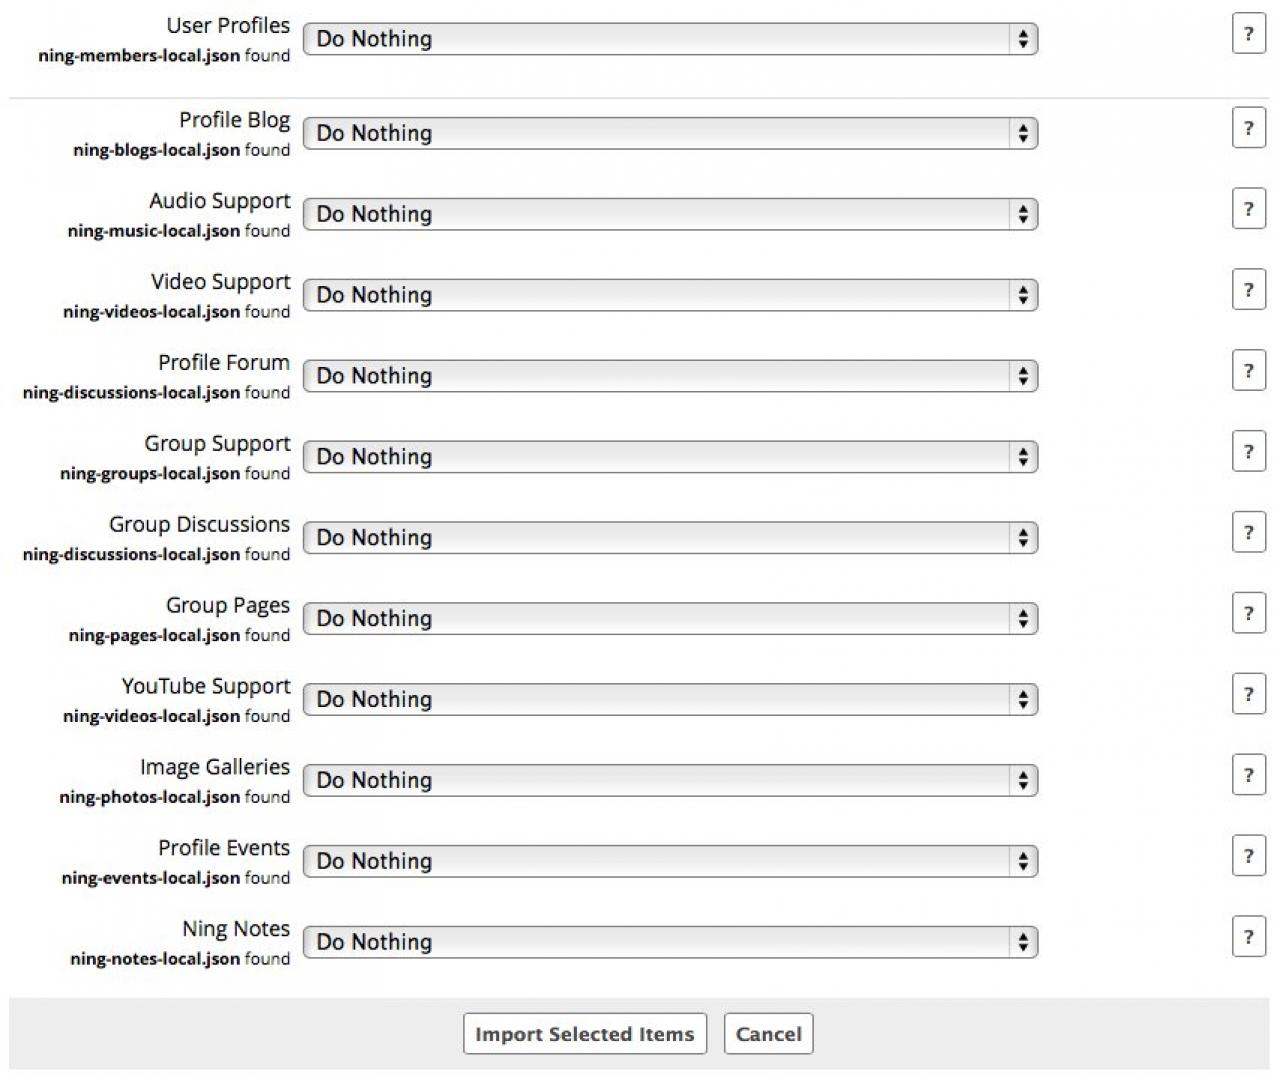Click the Image Galleries help icon
The width and height of the screenshot is (1280, 1077).
tap(1248, 777)
